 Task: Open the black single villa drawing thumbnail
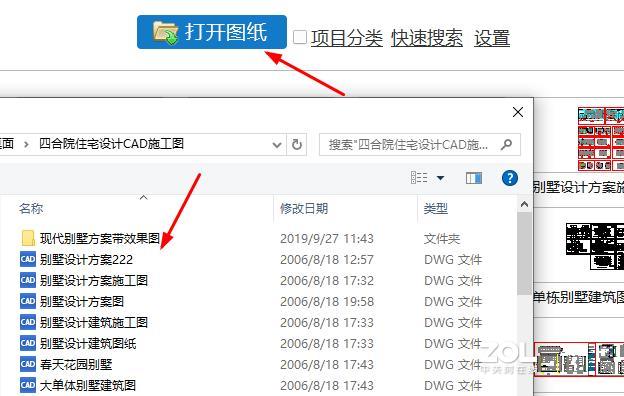click(595, 246)
